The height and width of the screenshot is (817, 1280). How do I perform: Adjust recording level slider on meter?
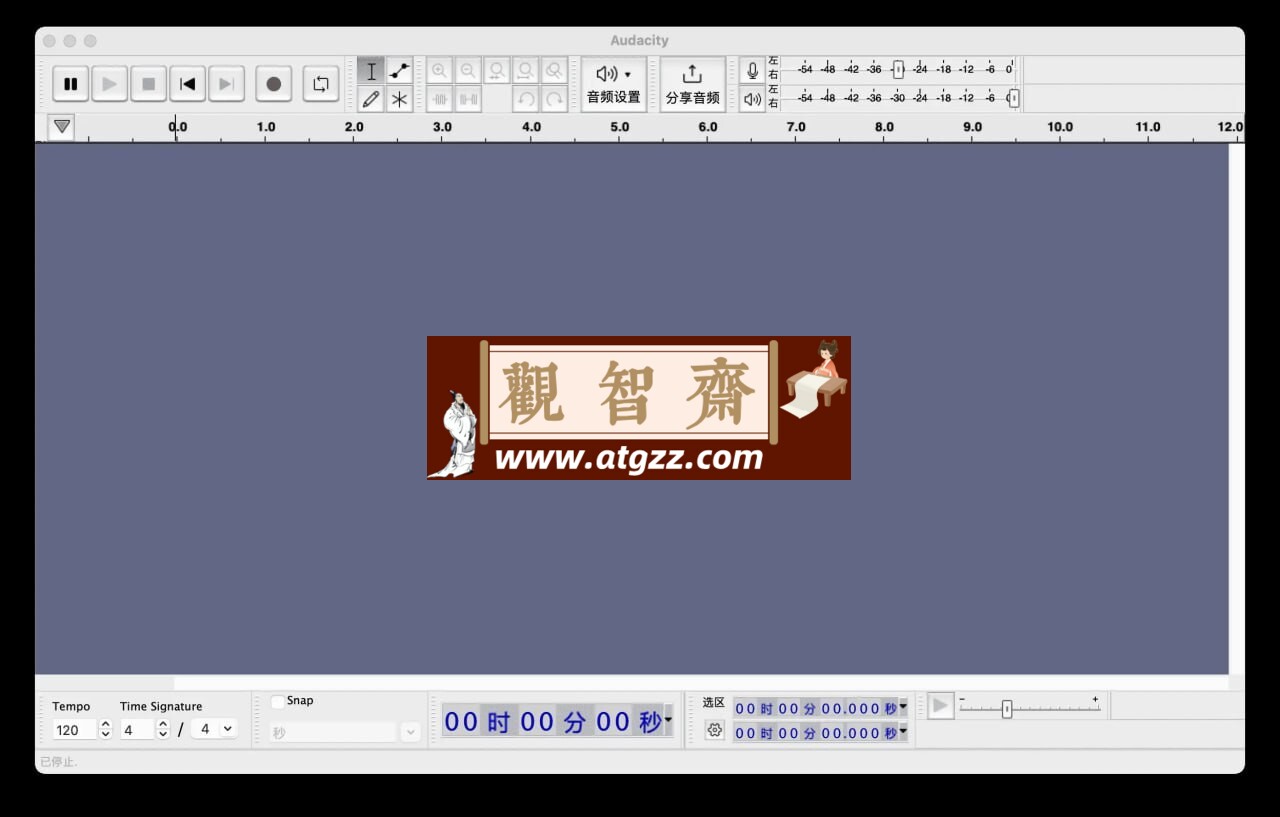pyautogui.click(x=898, y=69)
